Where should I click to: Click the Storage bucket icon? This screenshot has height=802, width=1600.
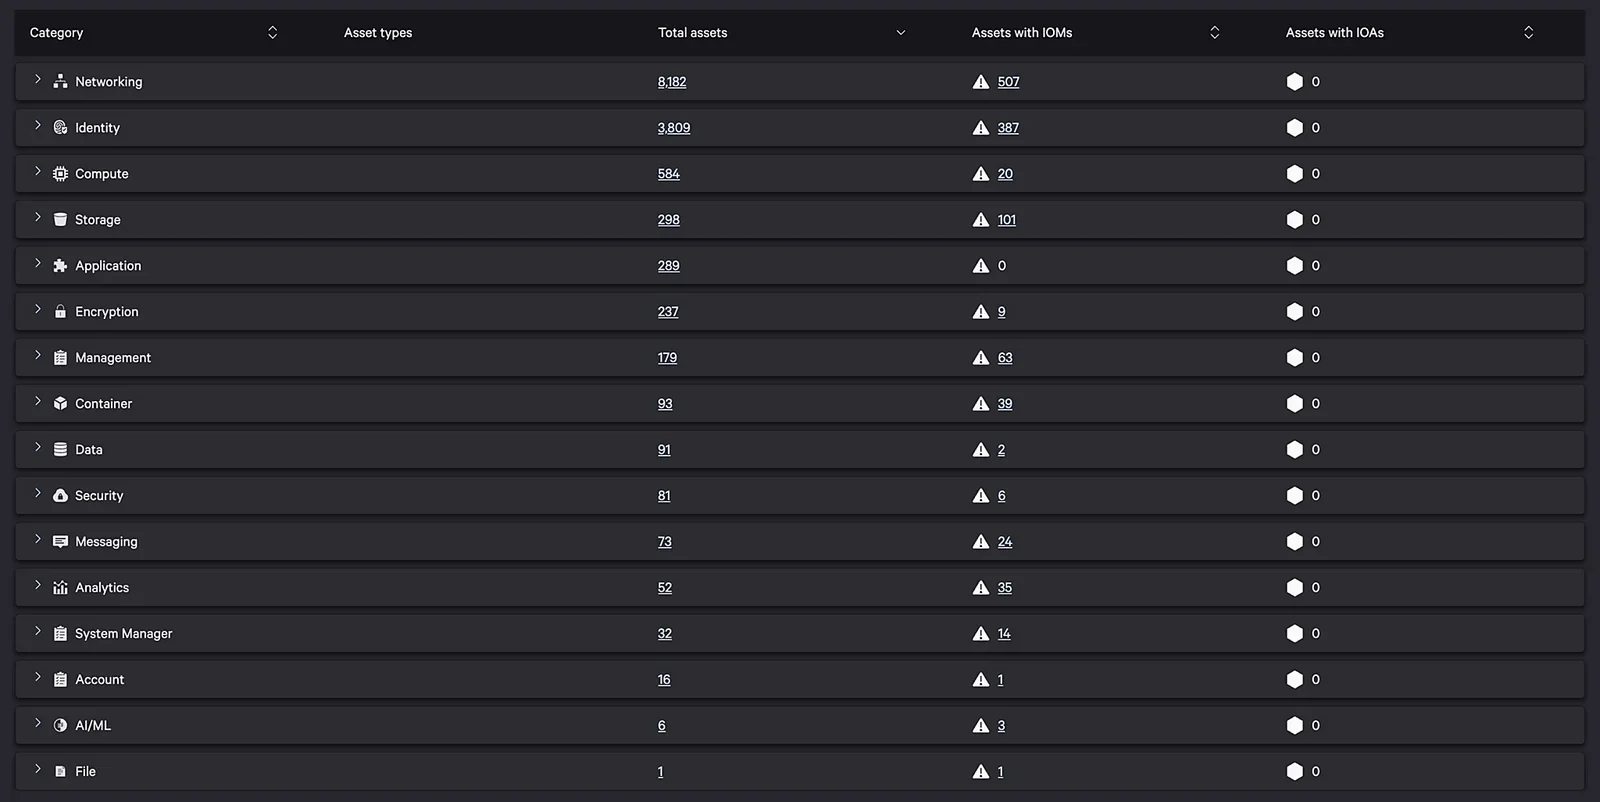point(60,220)
